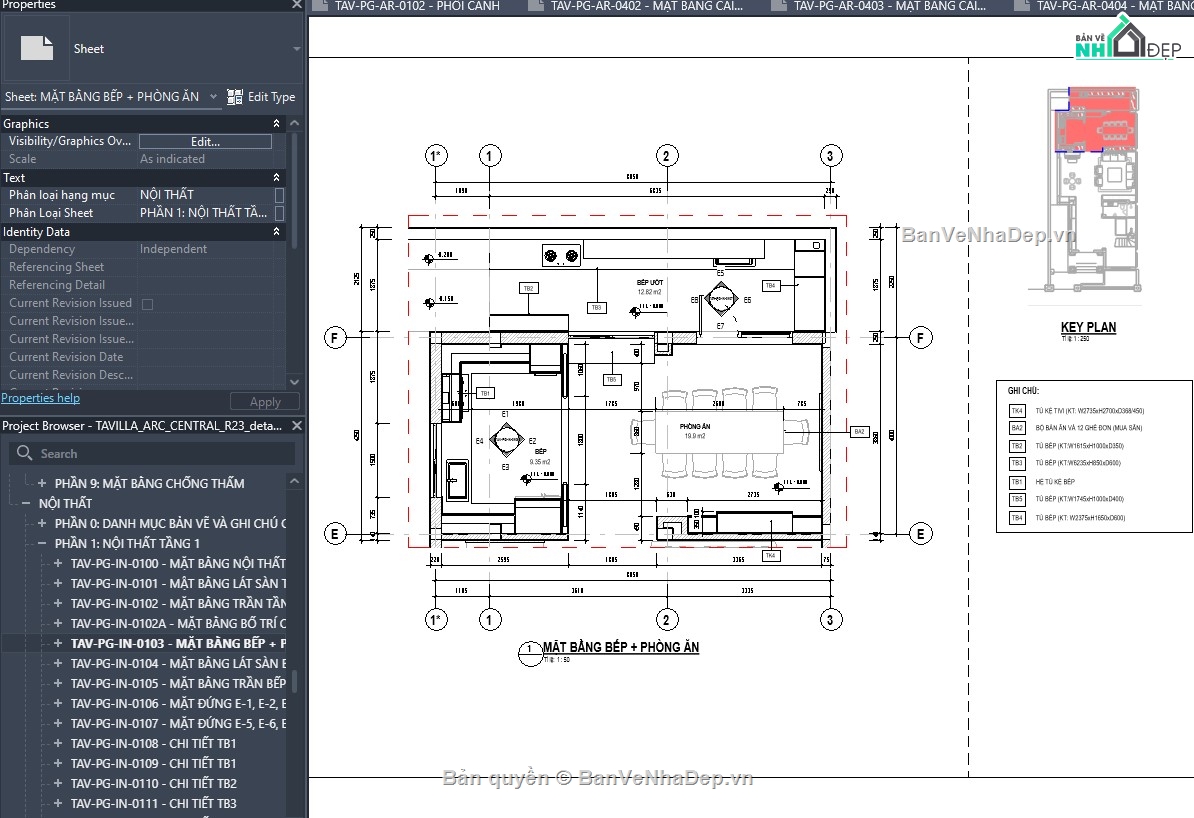The width and height of the screenshot is (1194, 818).
Task: Select sheet TAV-PG-IN-0110 - CHI TIẾT TB2
Action: 153,783
